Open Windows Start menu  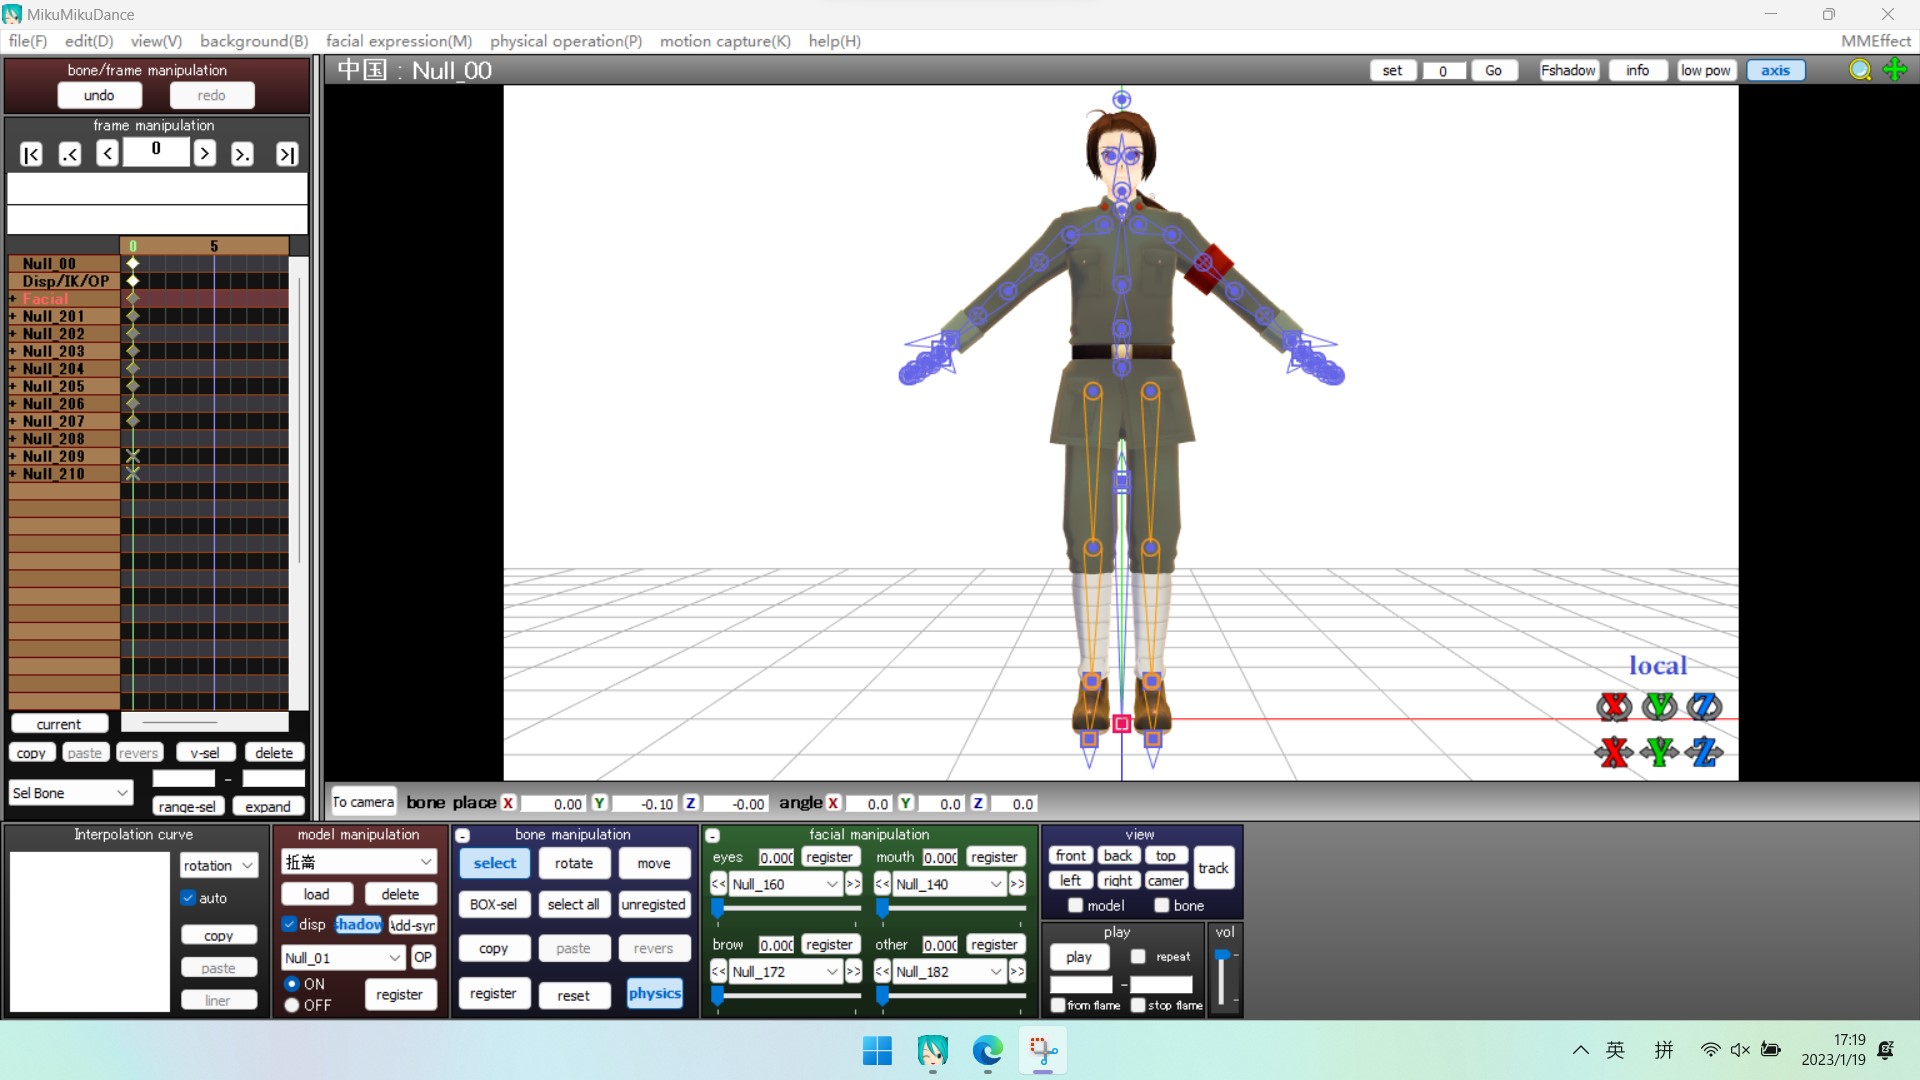pyautogui.click(x=877, y=1051)
